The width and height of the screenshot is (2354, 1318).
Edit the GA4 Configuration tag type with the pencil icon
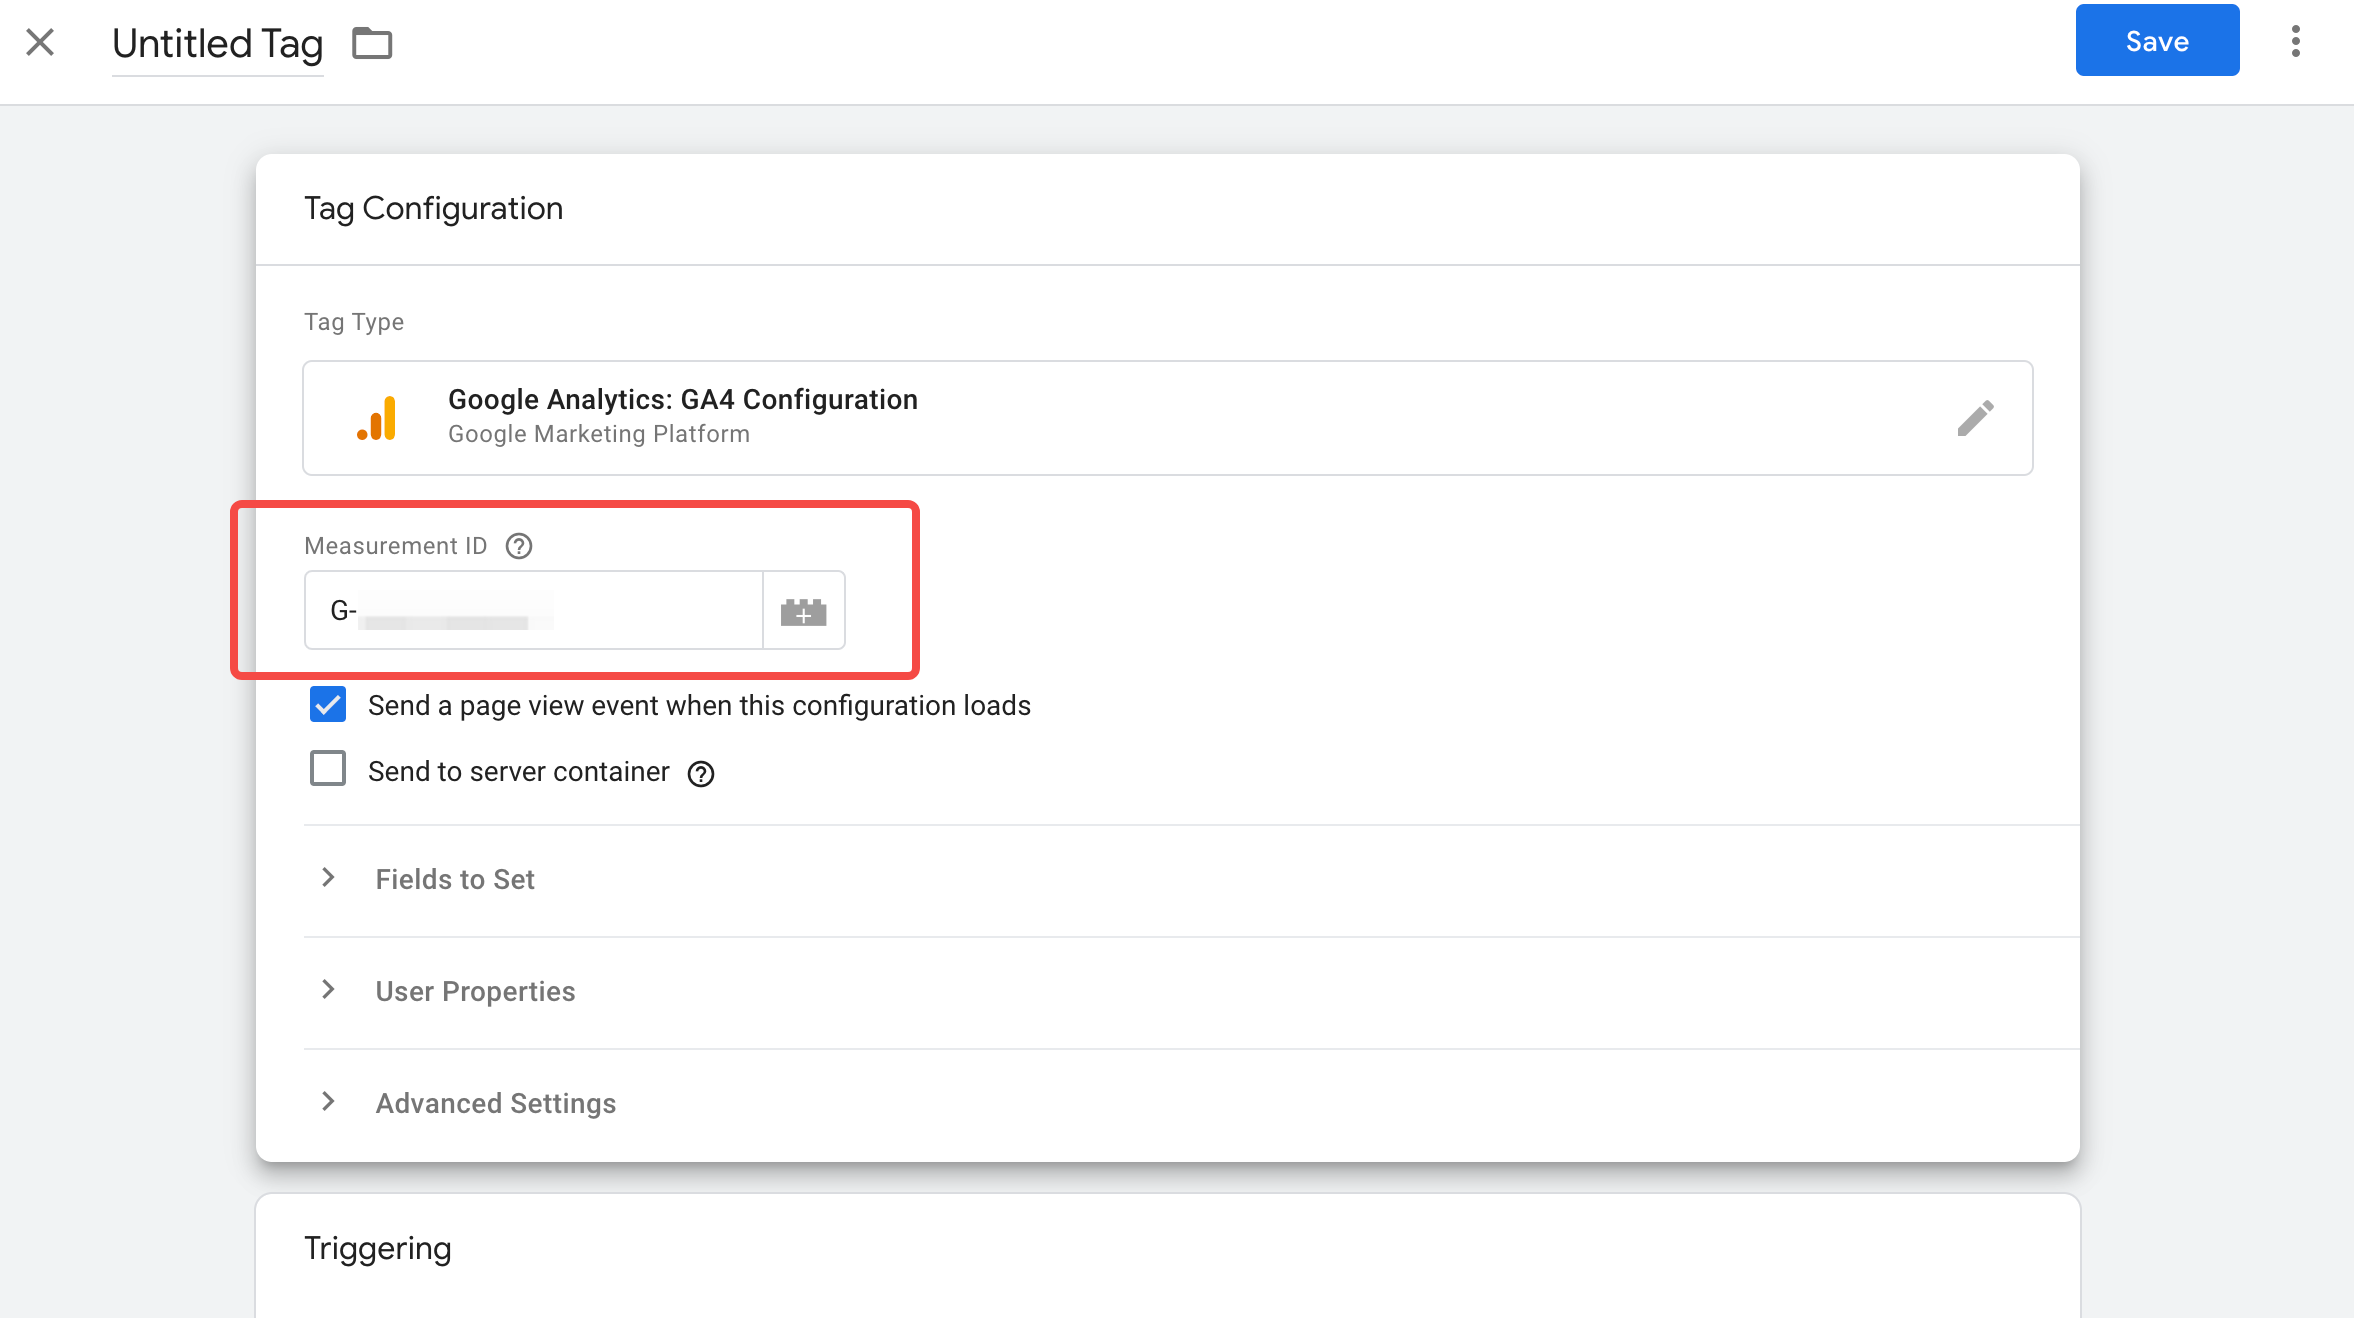(x=1977, y=417)
